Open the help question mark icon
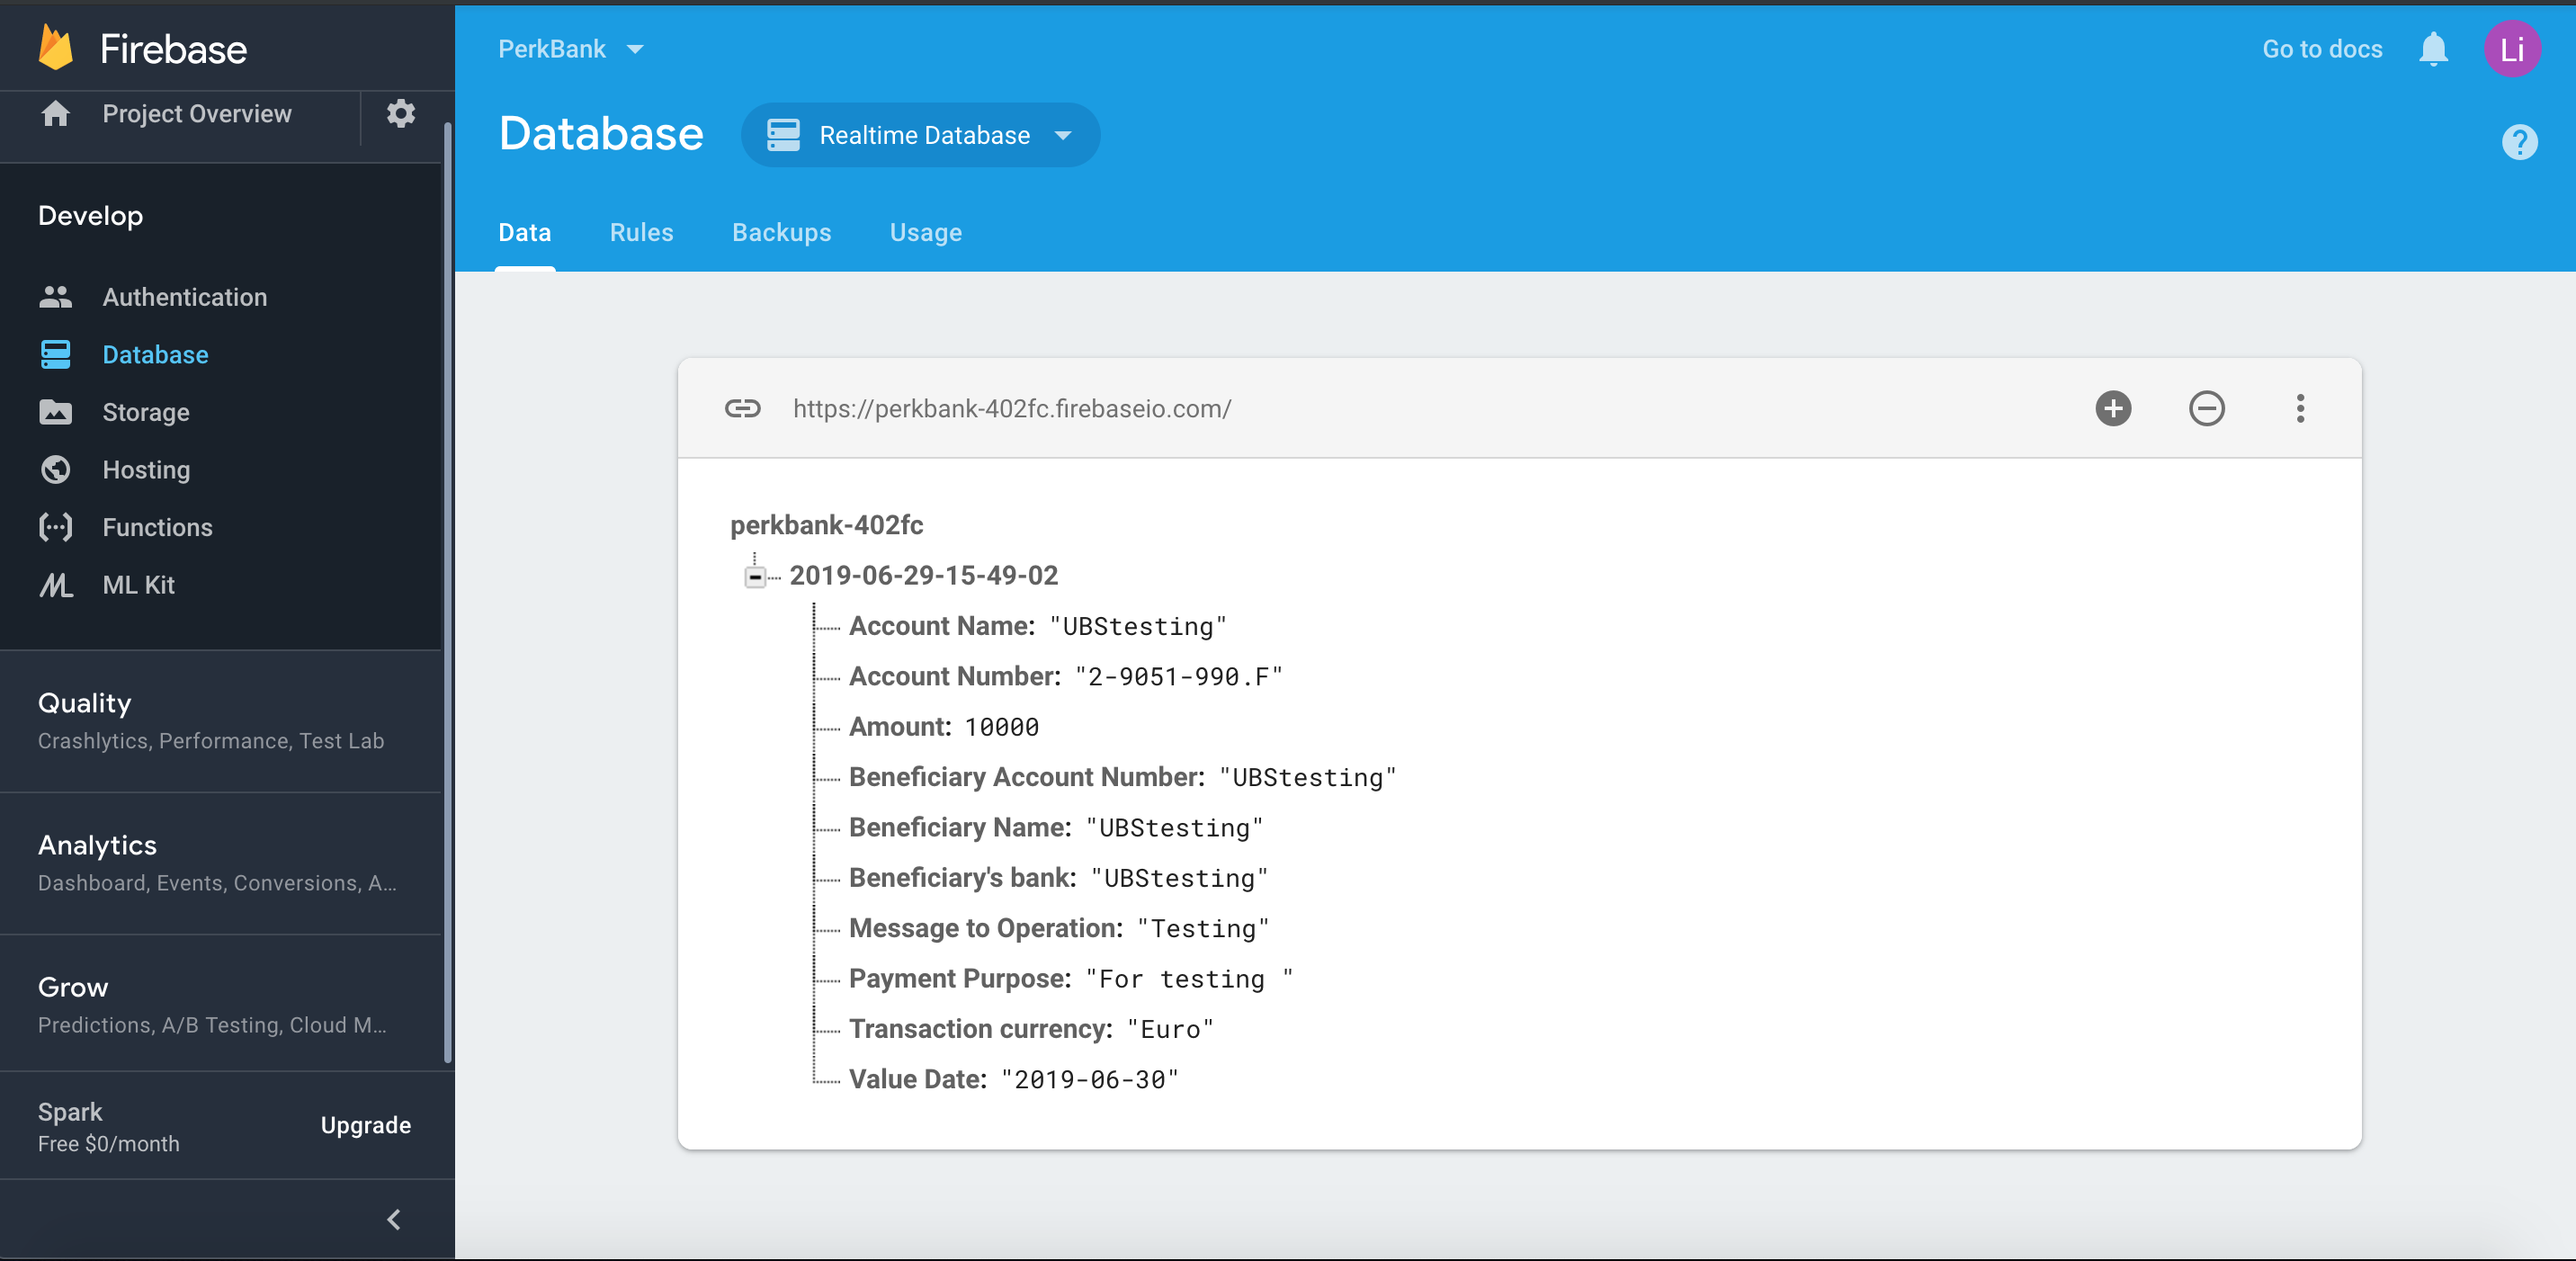The image size is (2576, 1261). 2519,142
